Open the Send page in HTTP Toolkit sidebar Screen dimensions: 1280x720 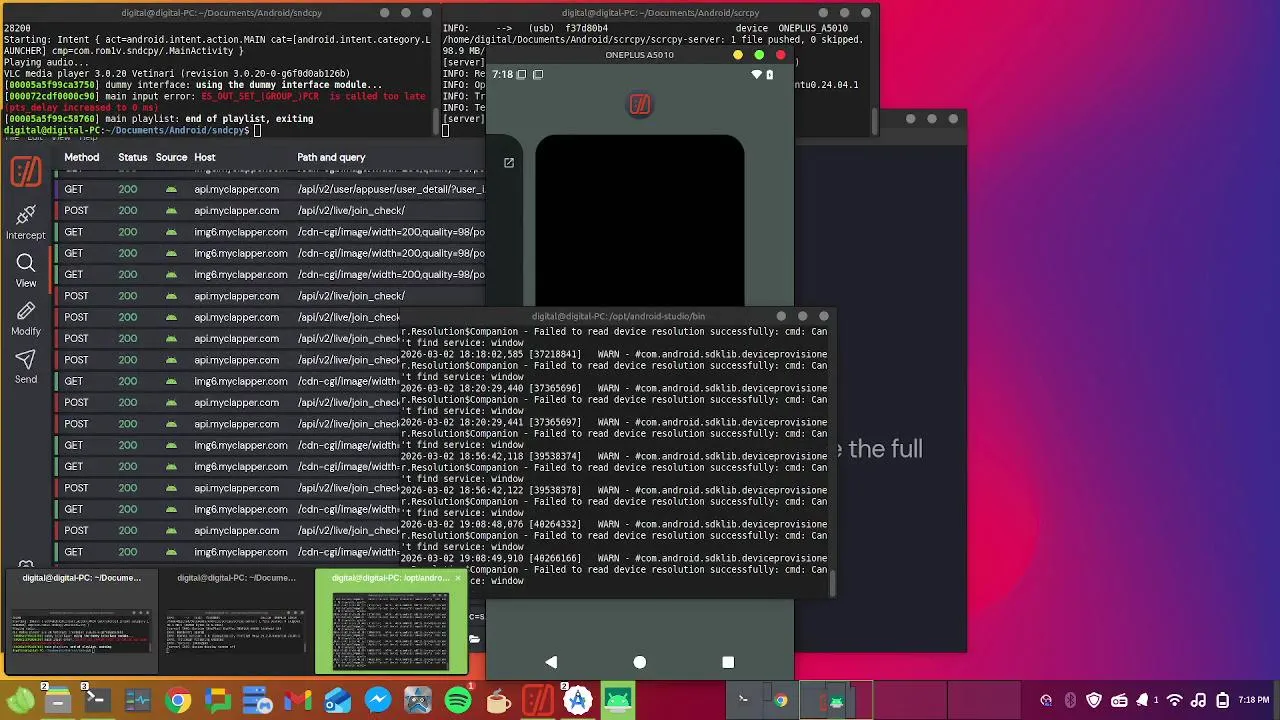[x=26, y=367]
